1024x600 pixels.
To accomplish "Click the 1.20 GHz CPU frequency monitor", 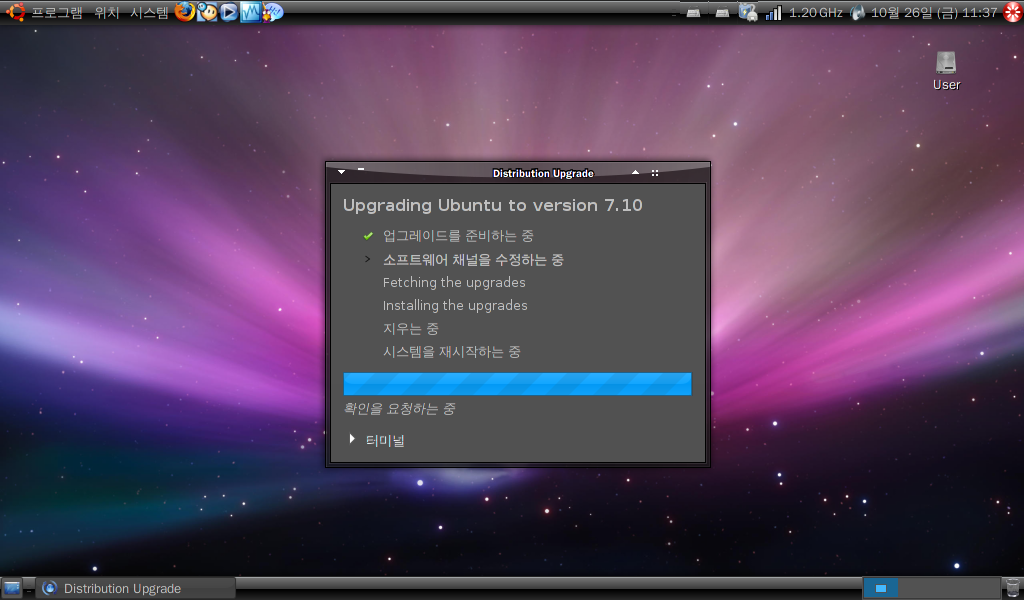I will 816,12.
